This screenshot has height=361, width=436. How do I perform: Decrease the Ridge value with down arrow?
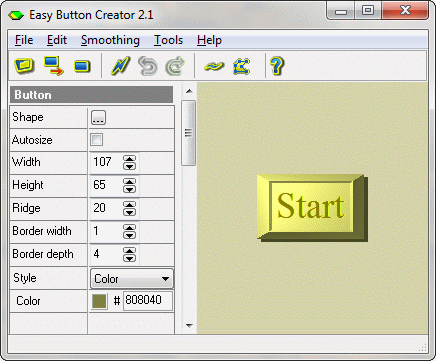point(129,212)
